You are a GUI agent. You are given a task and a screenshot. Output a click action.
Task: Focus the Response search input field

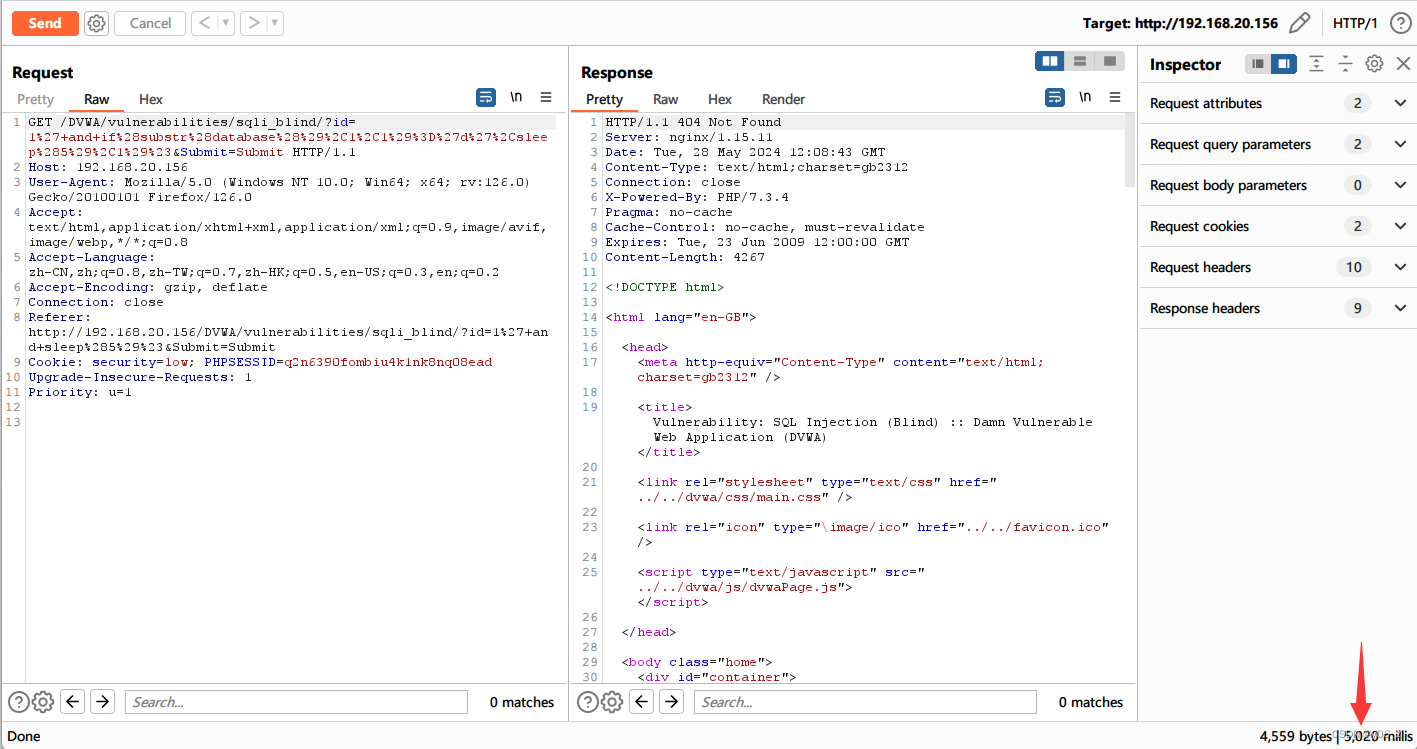(x=865, y=702)
